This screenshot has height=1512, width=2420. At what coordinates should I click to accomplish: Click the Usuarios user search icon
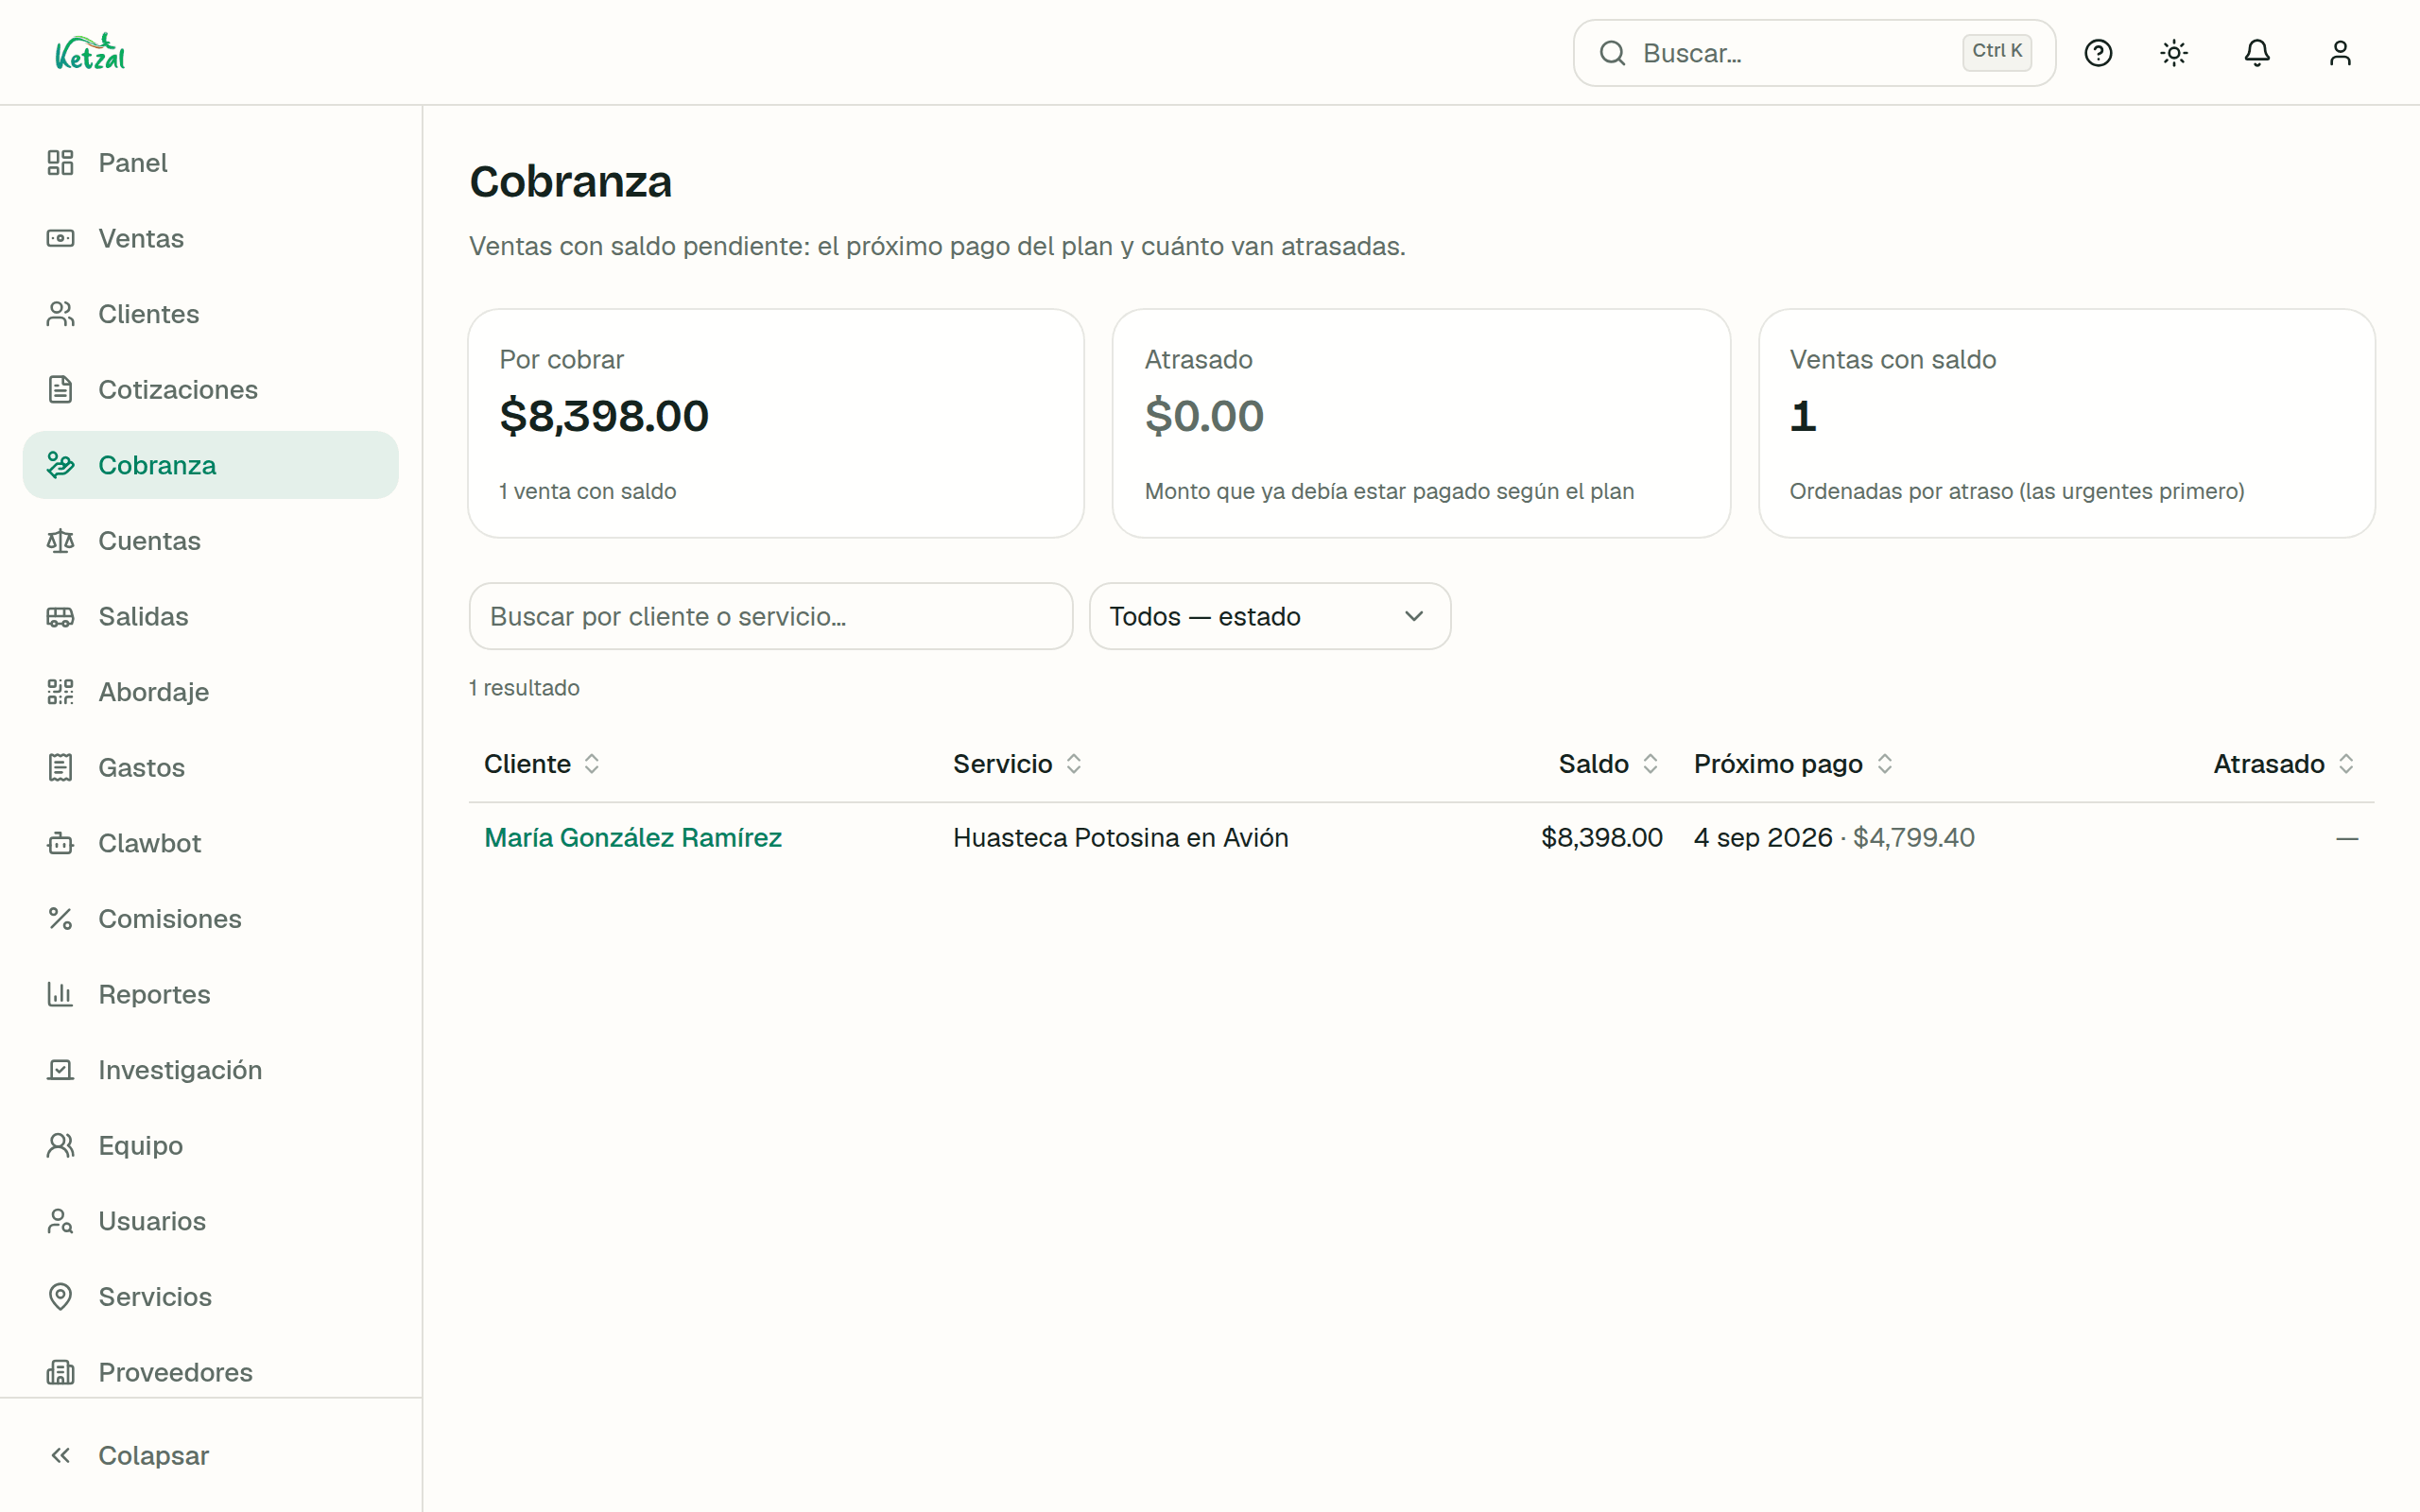coord(60,1221)
